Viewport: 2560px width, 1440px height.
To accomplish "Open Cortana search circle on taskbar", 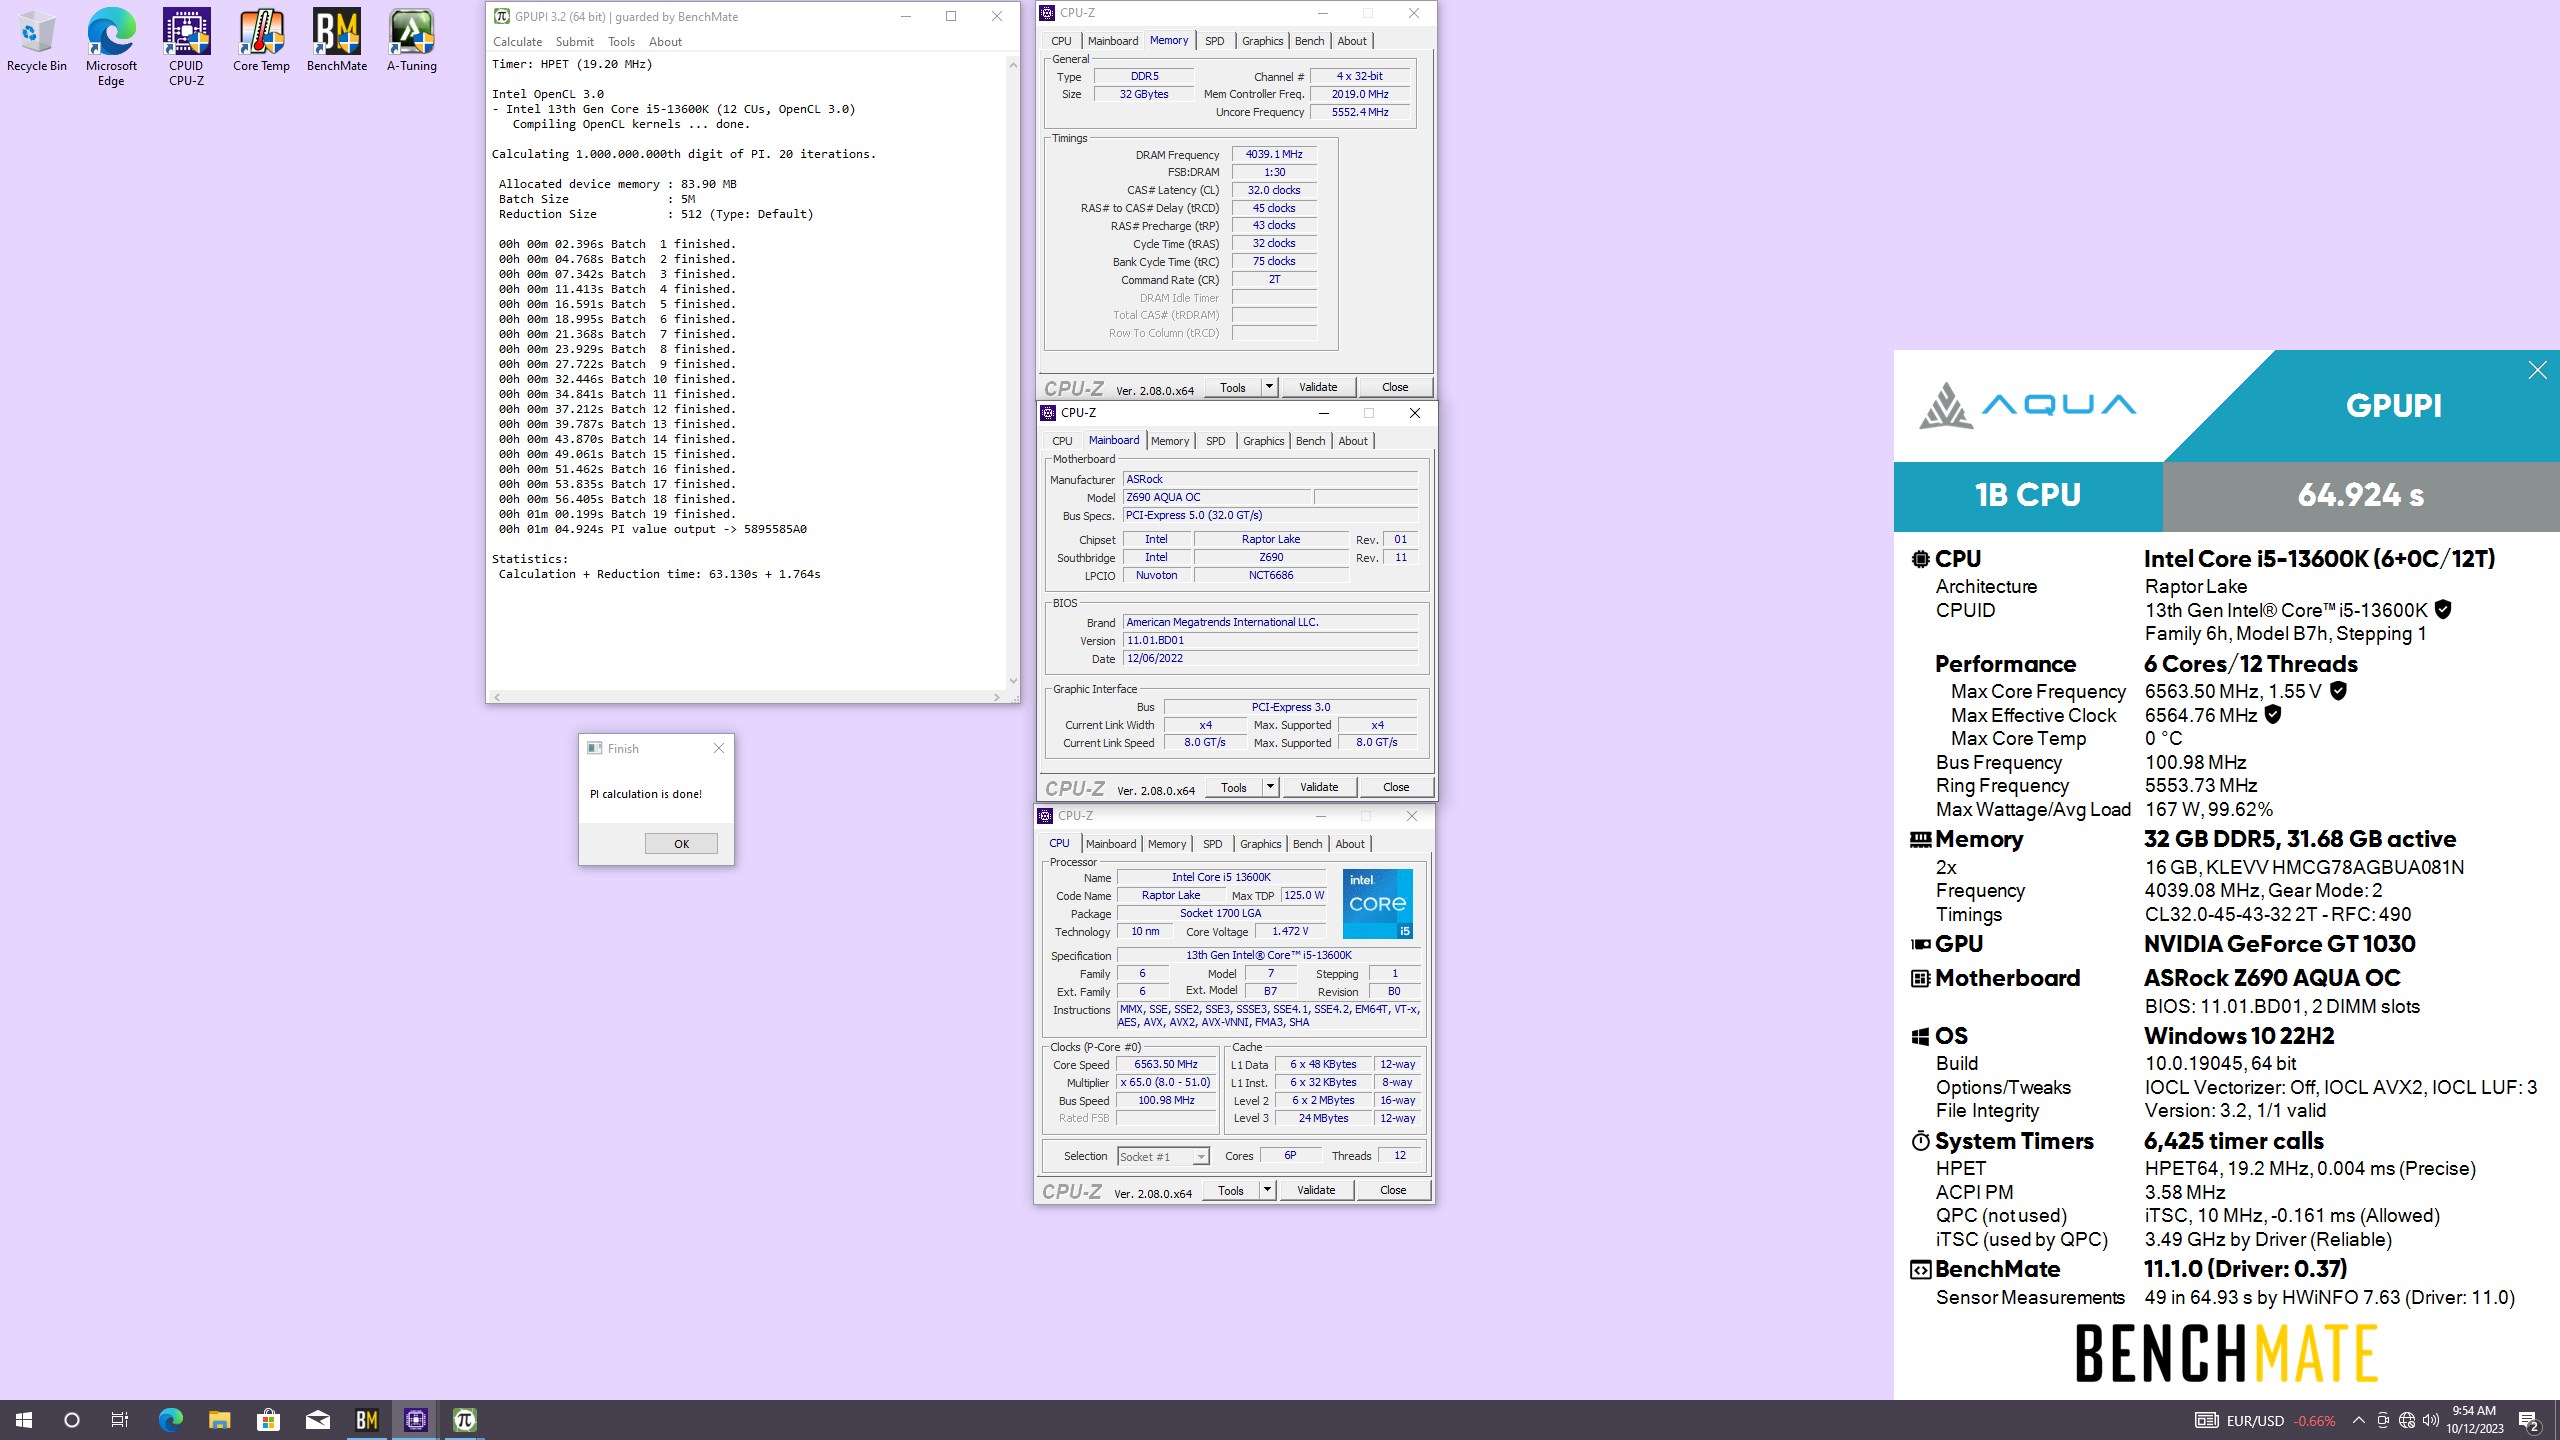I will click(x=71, y=1420).
